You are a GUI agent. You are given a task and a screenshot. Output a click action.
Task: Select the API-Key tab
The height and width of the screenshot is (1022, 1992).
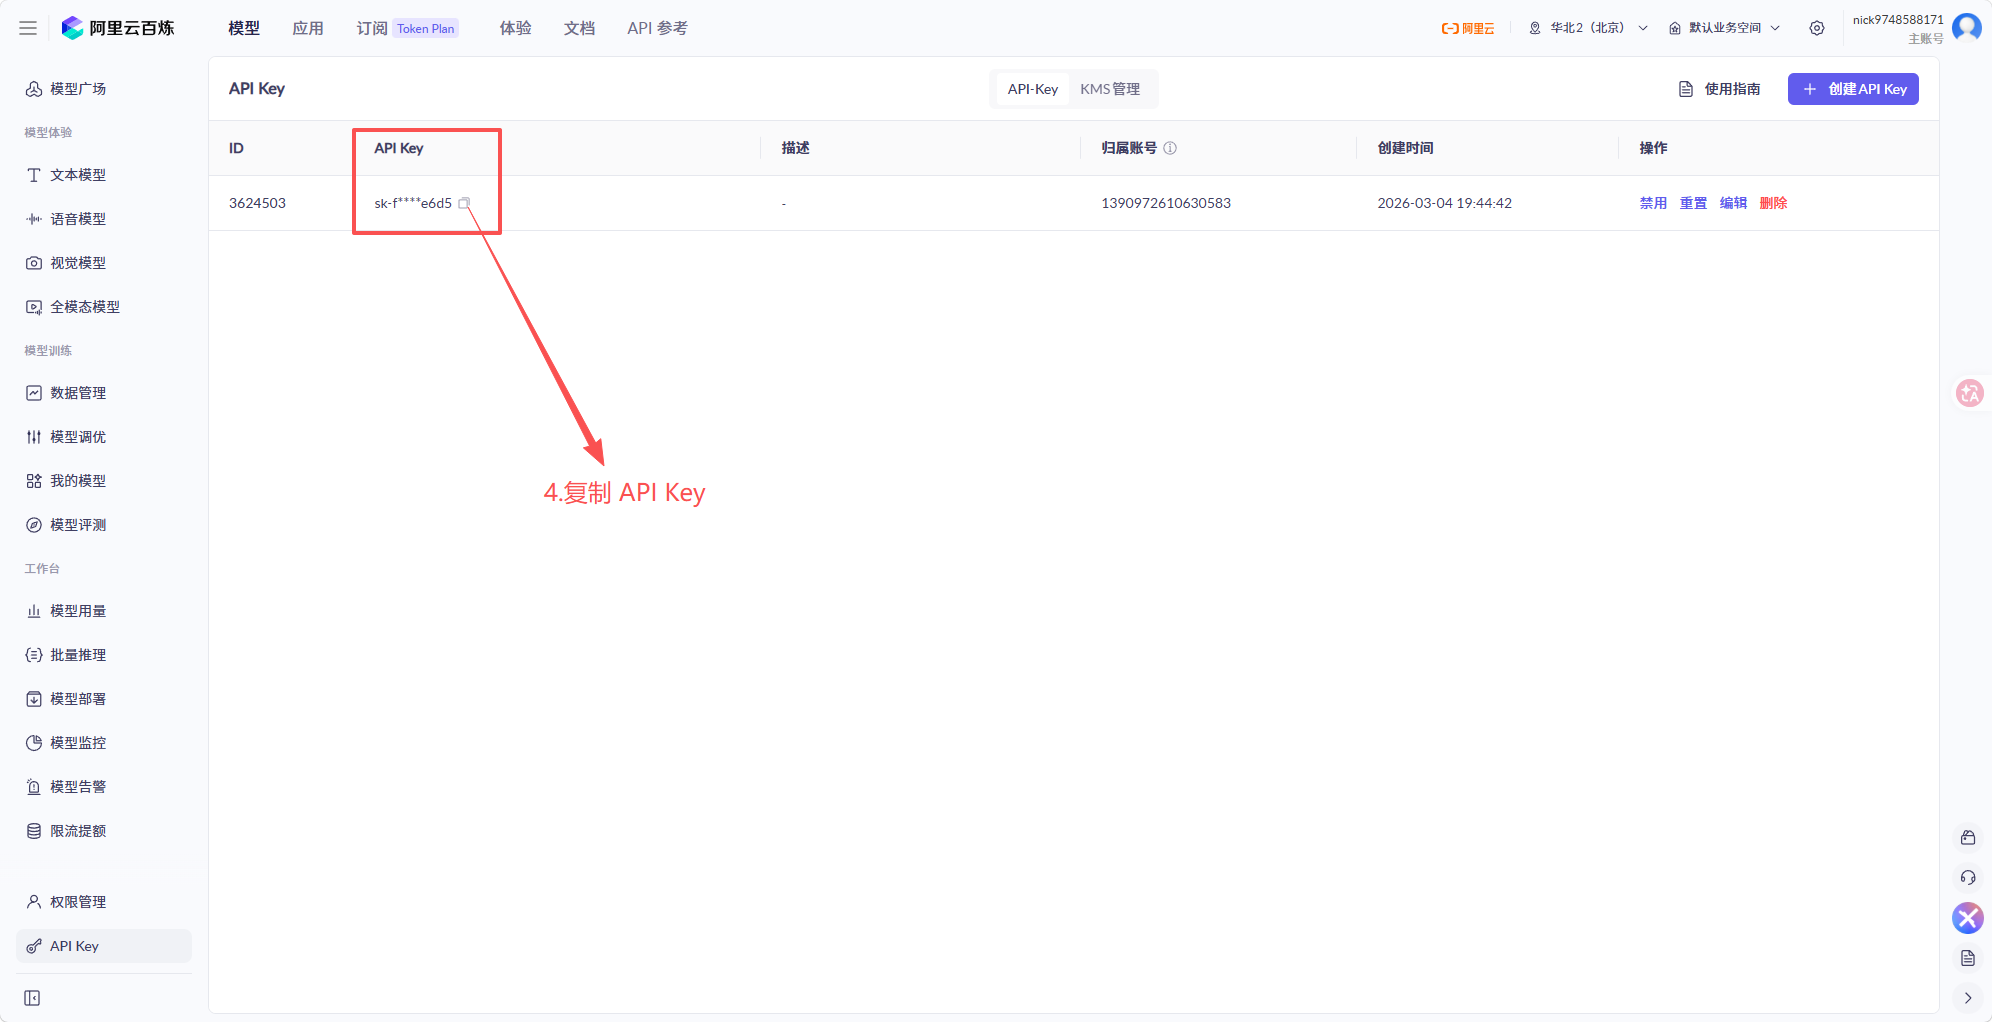coord(1033,89)
